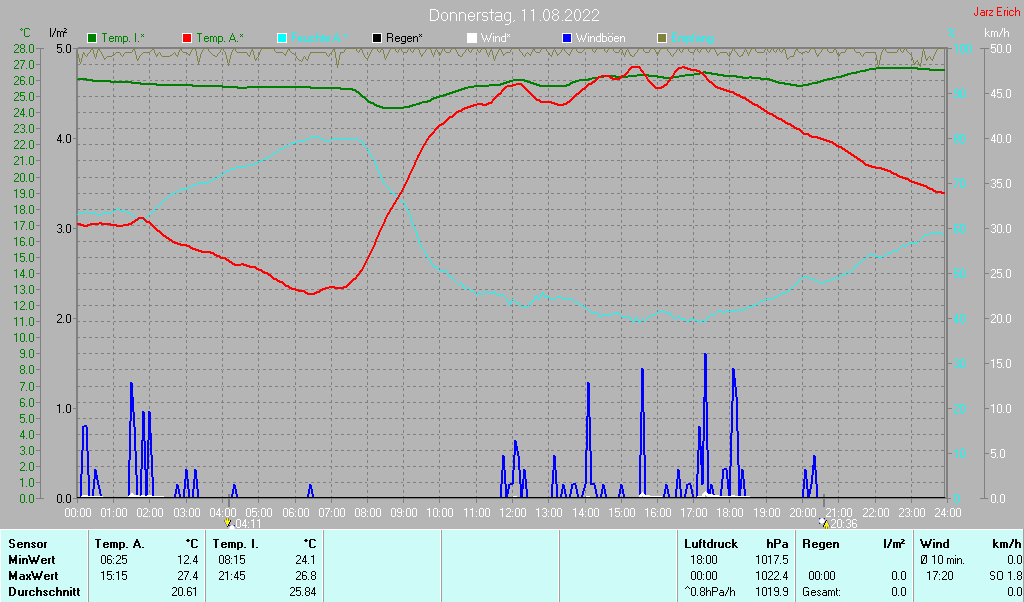Click the 12:00 label on time axis
Image resolution: width=1024 pixels, height=602 pixels.
tap(512, 512)
